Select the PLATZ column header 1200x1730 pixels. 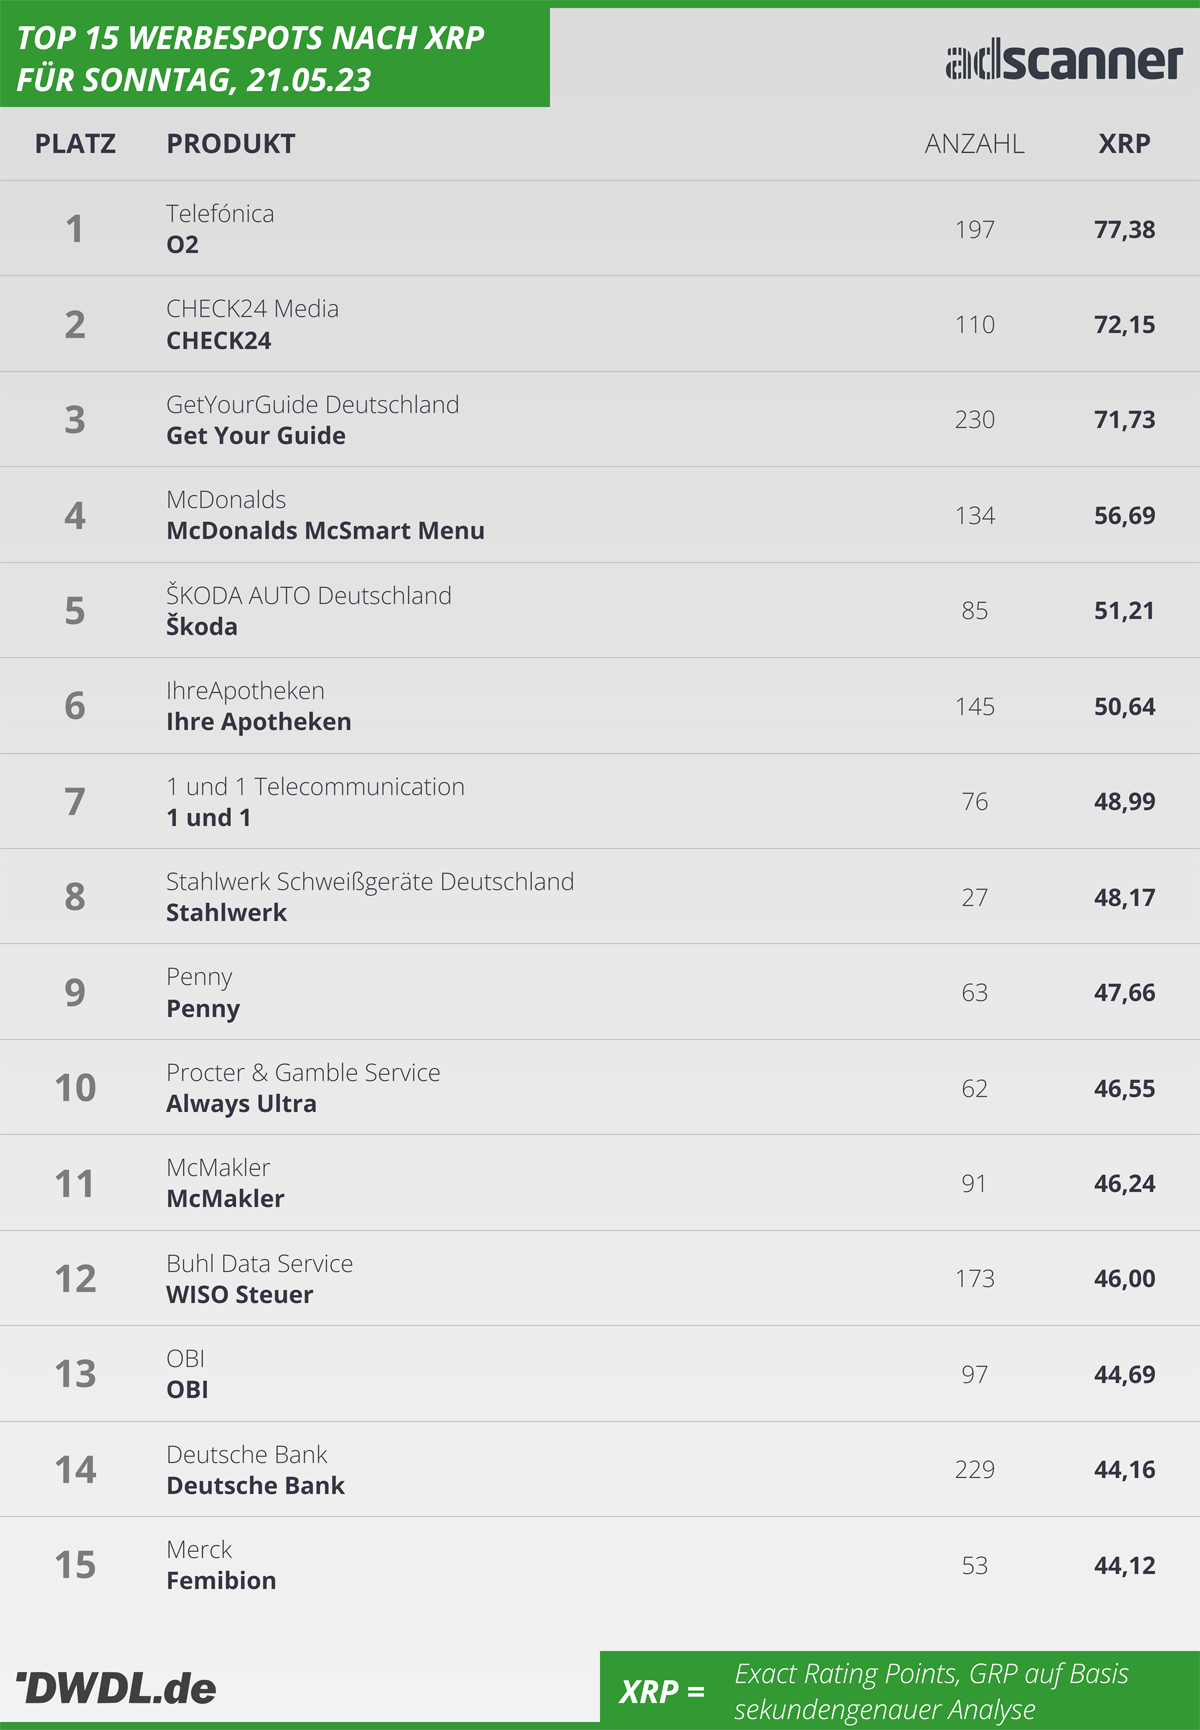click(x=75, y=144)
